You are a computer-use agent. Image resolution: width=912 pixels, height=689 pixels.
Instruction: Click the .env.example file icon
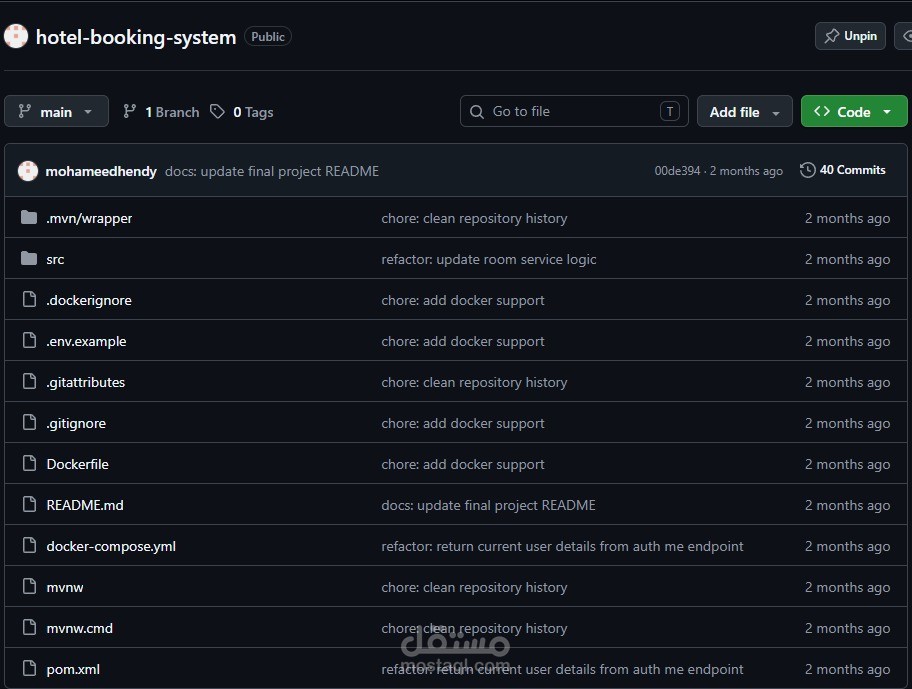[29, 340]
